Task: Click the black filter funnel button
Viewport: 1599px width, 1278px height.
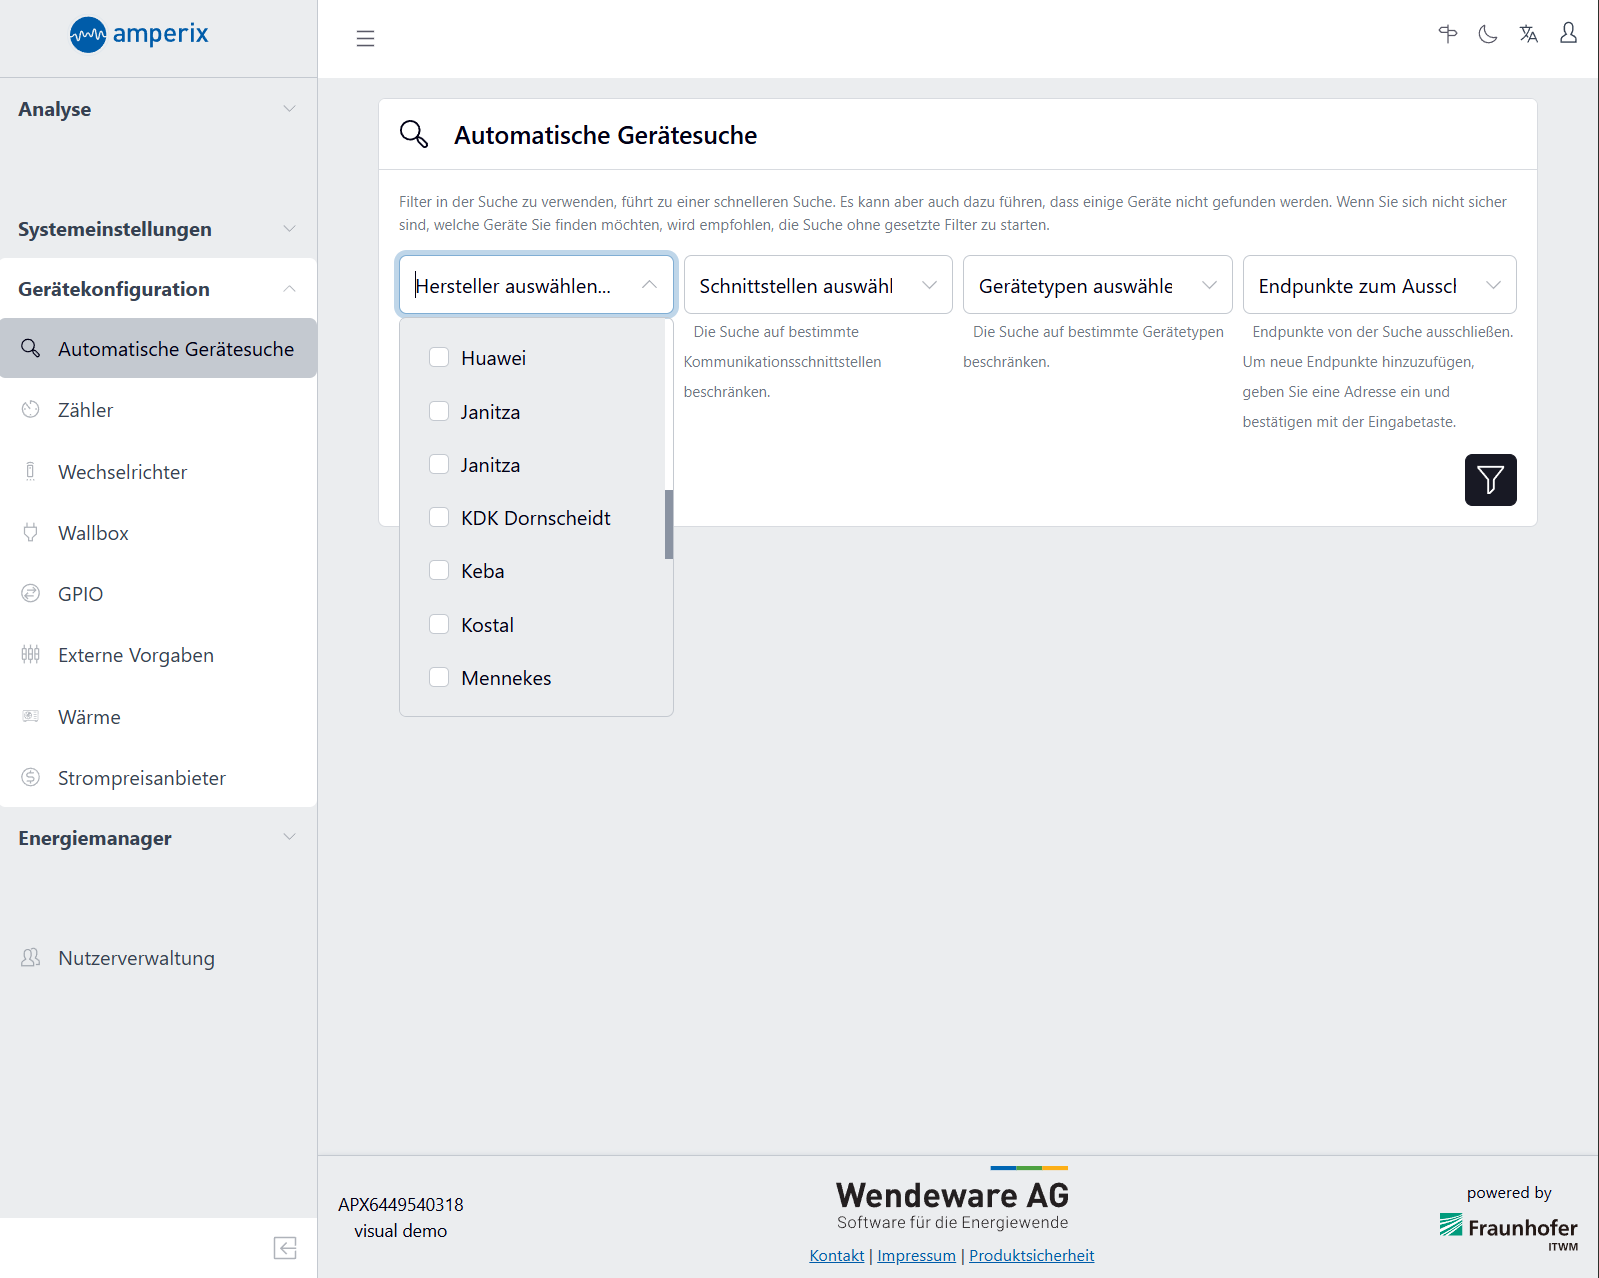Action: [x=1490, y=480]
